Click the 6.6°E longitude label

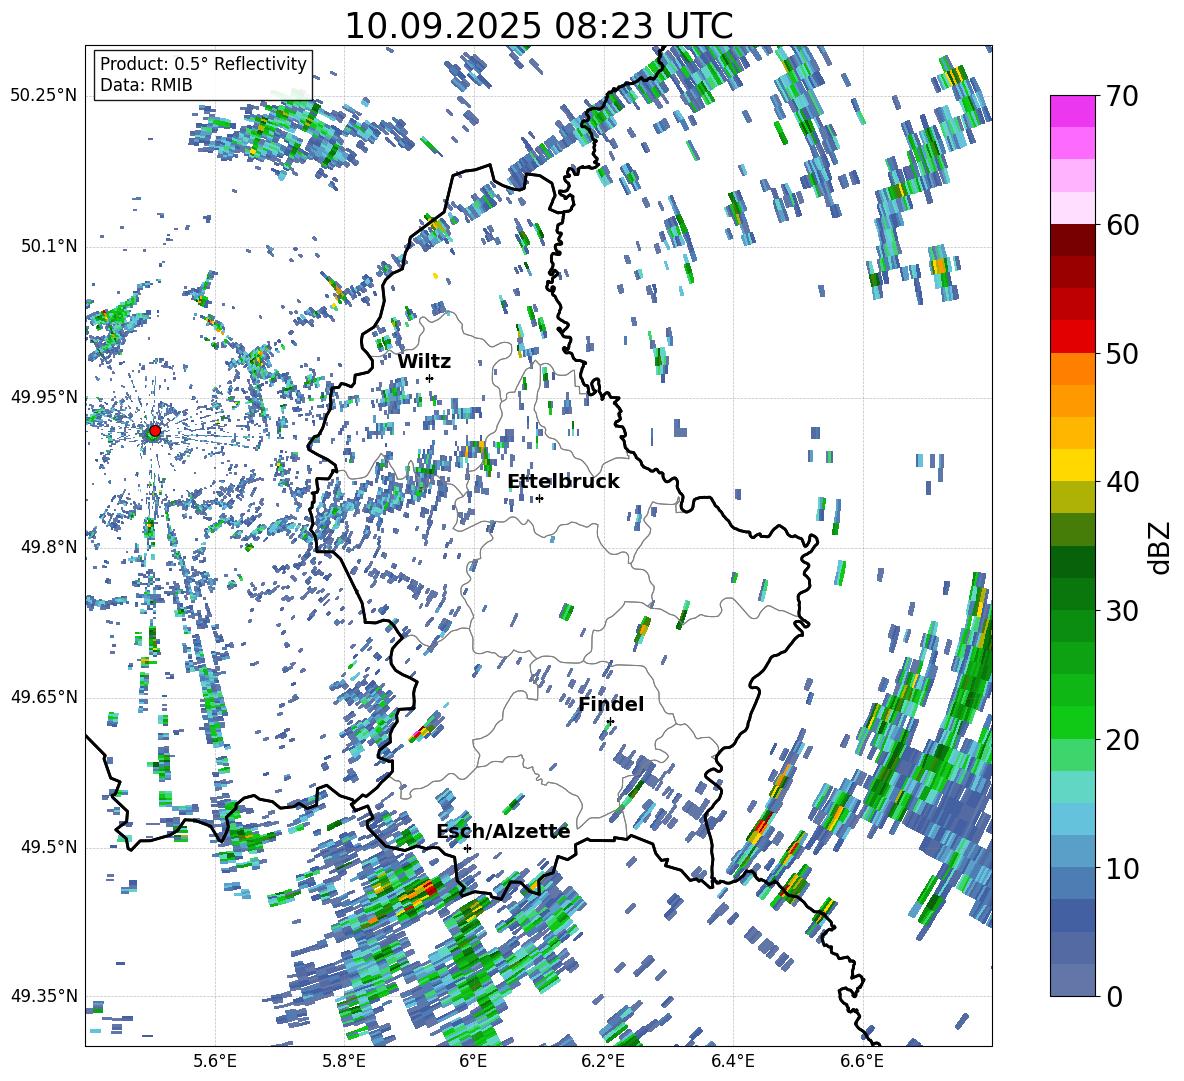pos(862,1062)
